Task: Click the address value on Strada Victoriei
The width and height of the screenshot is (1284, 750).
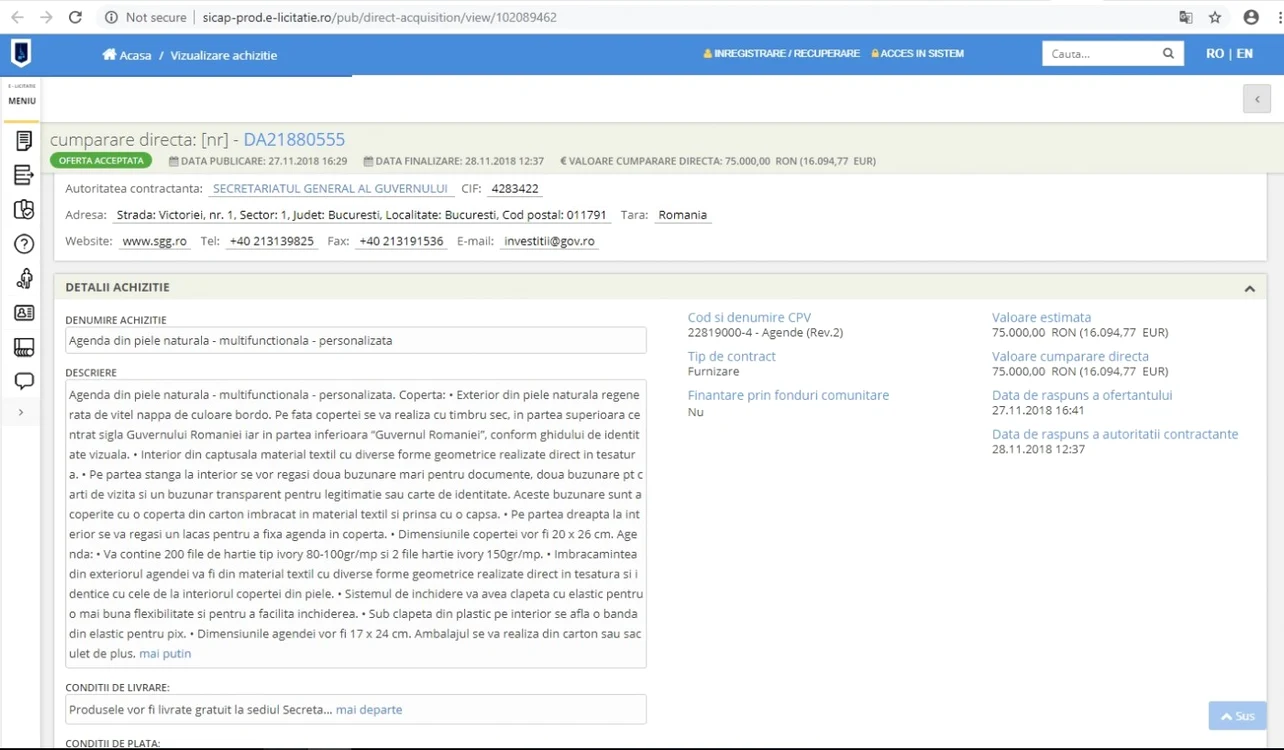Action: click(x=362, y=215)
